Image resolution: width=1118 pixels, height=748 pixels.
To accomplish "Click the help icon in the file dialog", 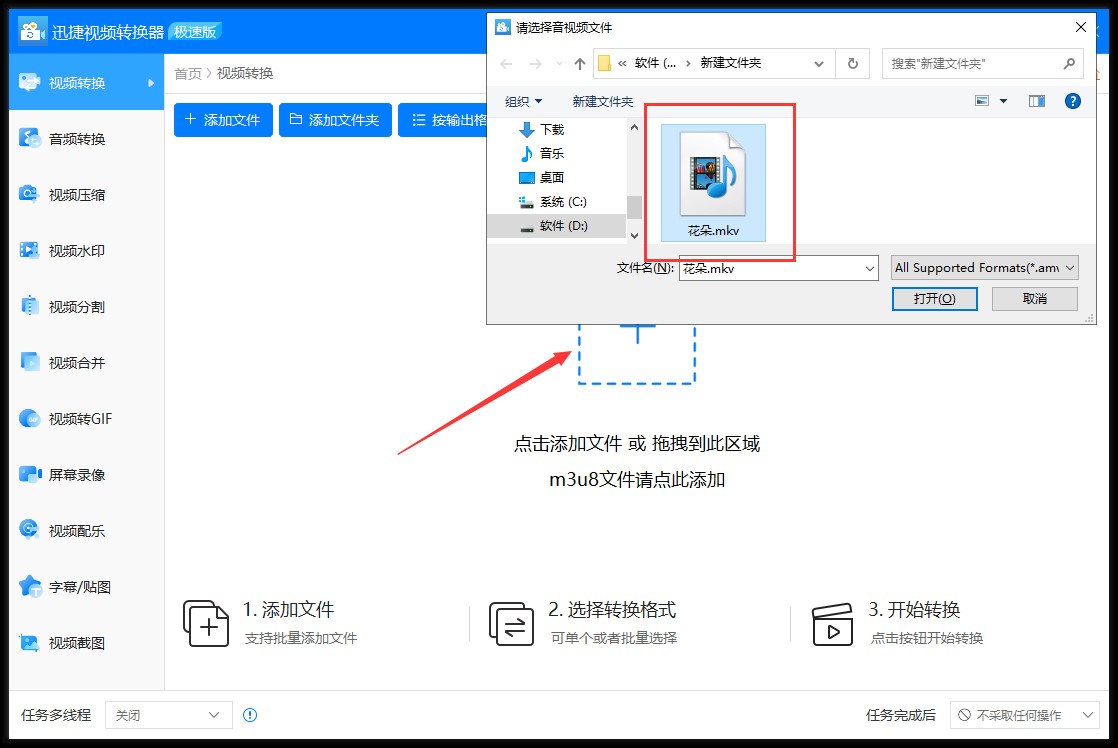I will [1072, 100].
